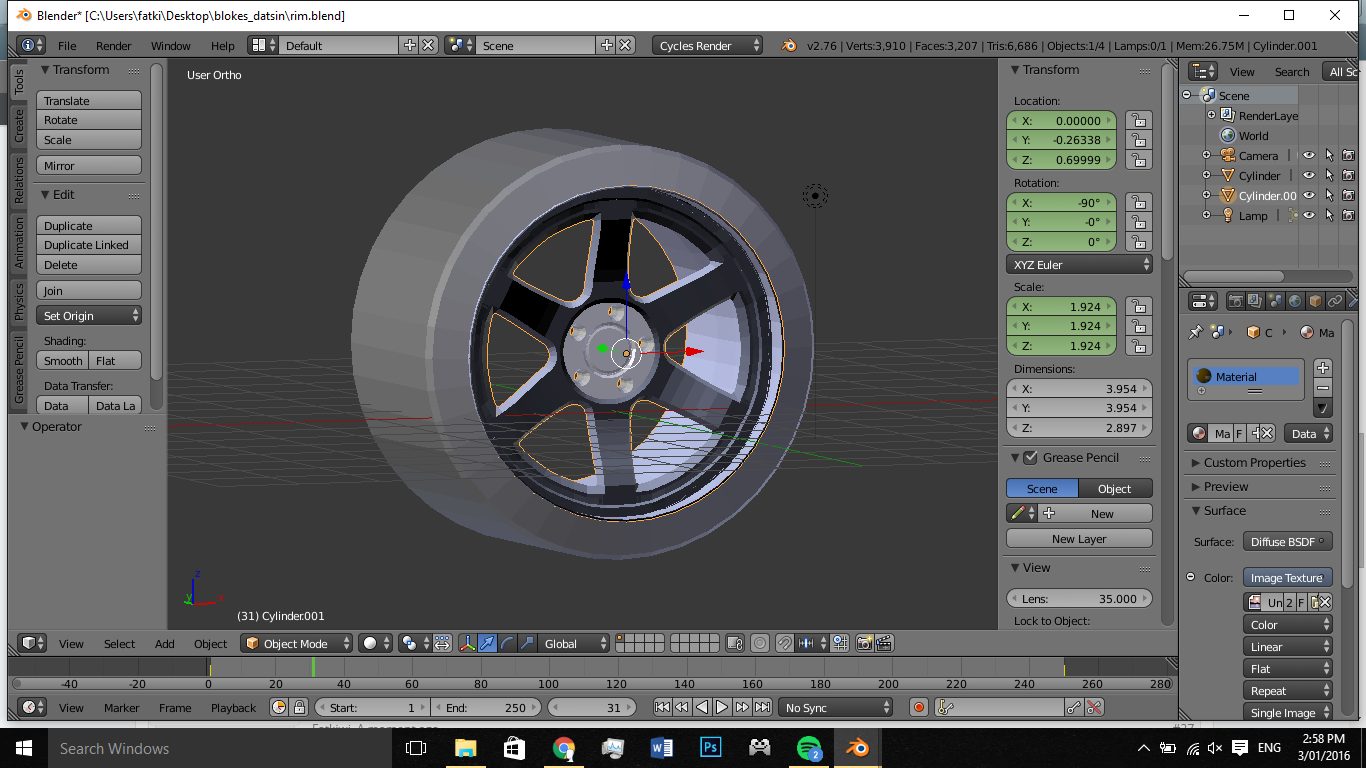
Task: Add a new material slot with plus
Action: (1323, 368)
